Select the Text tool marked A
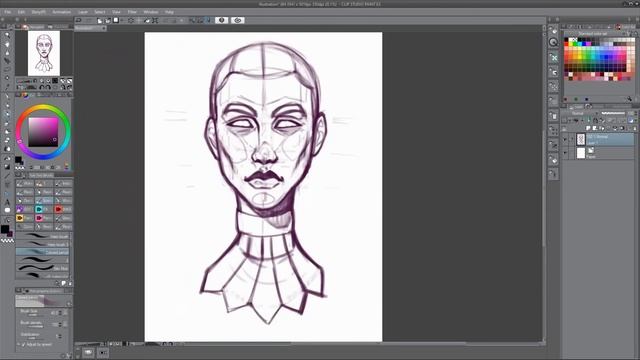Screen dimensions: 640x360 (7, 202)
